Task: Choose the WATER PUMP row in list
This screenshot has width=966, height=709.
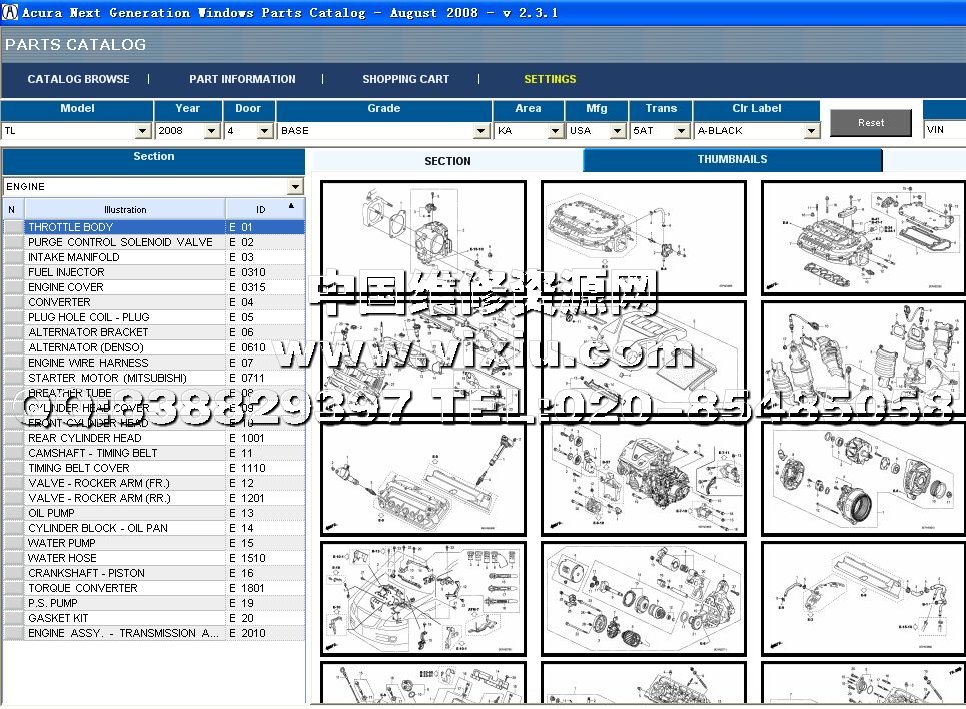Action: (62, 543)
